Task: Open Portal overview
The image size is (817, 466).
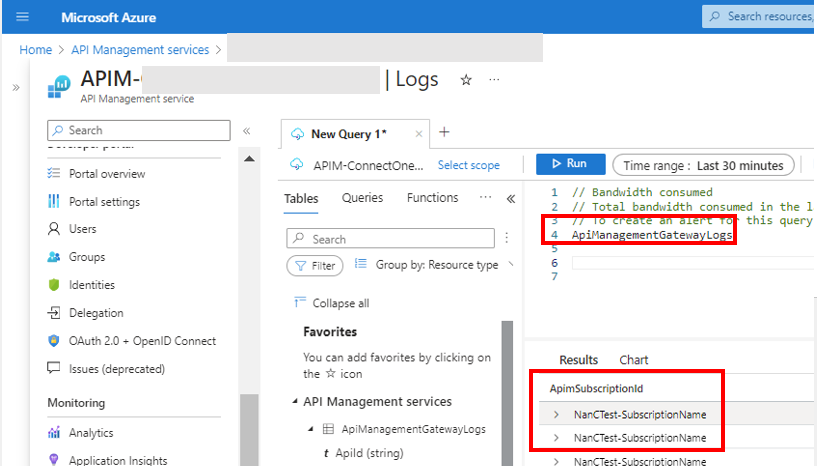Action: coord(107,174)
